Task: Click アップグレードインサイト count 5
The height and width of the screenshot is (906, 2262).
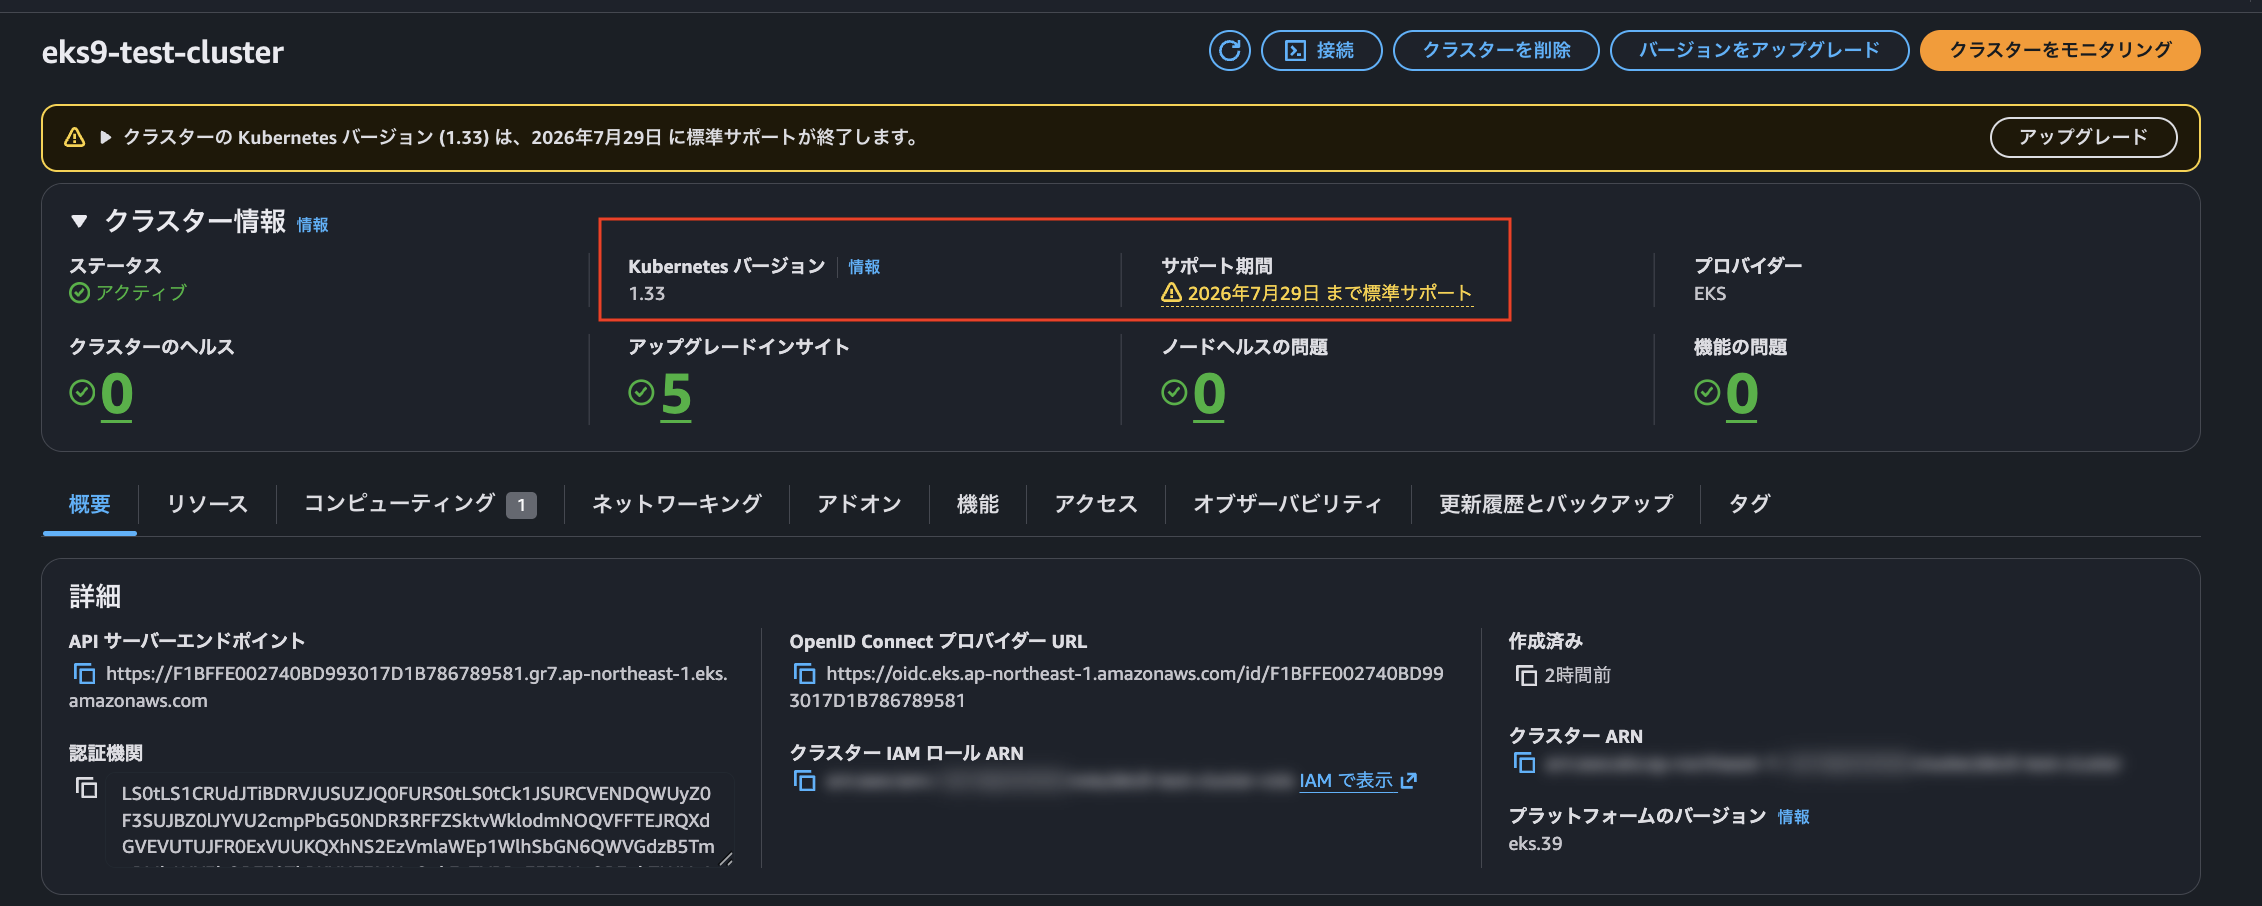Action: point(676,394)
